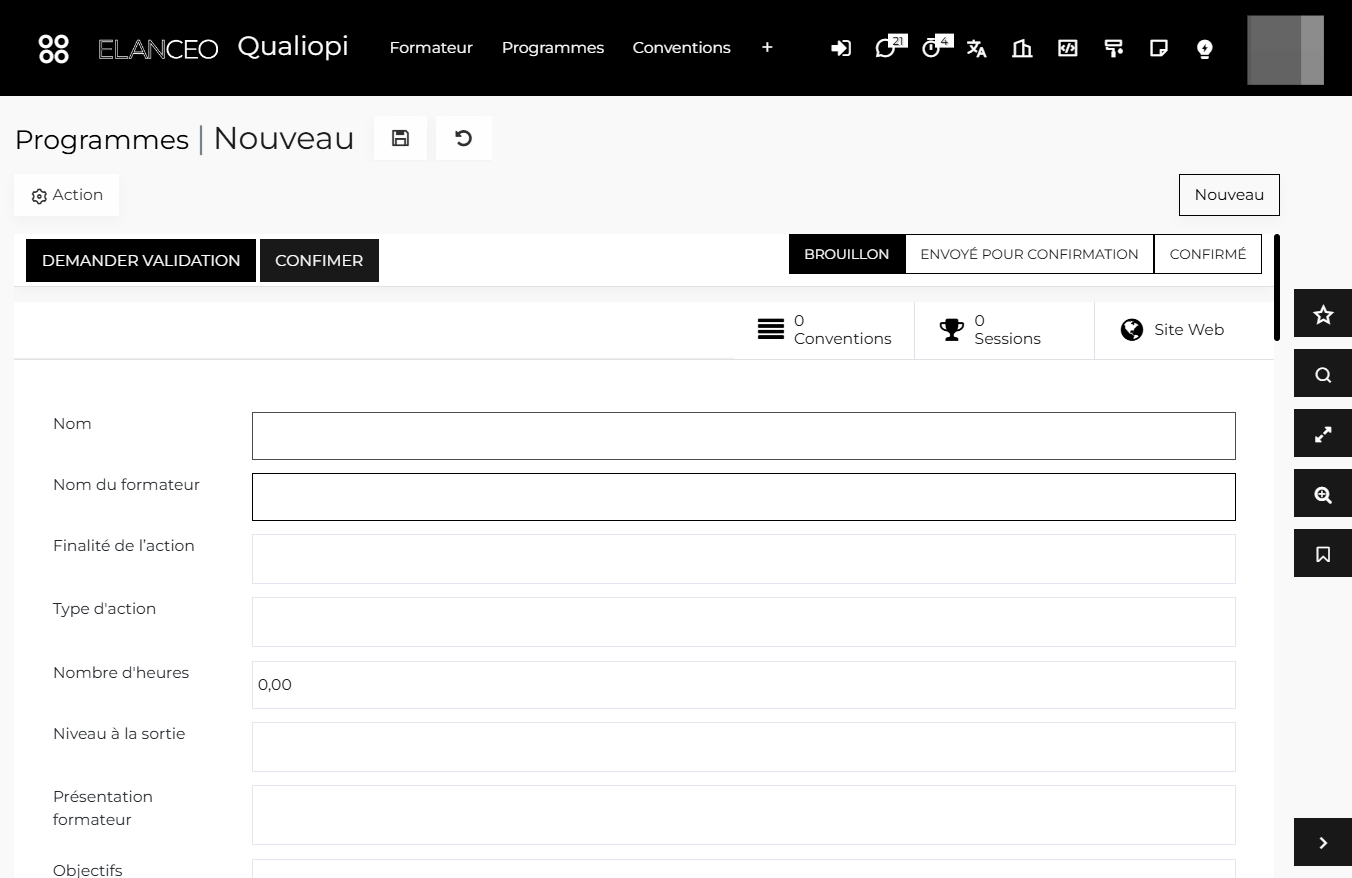This screenshot has height=878, width=1352.
Task: Click the magnifier search icon in sidebar
Action: pyautogui.click(x=1323, y=375)
